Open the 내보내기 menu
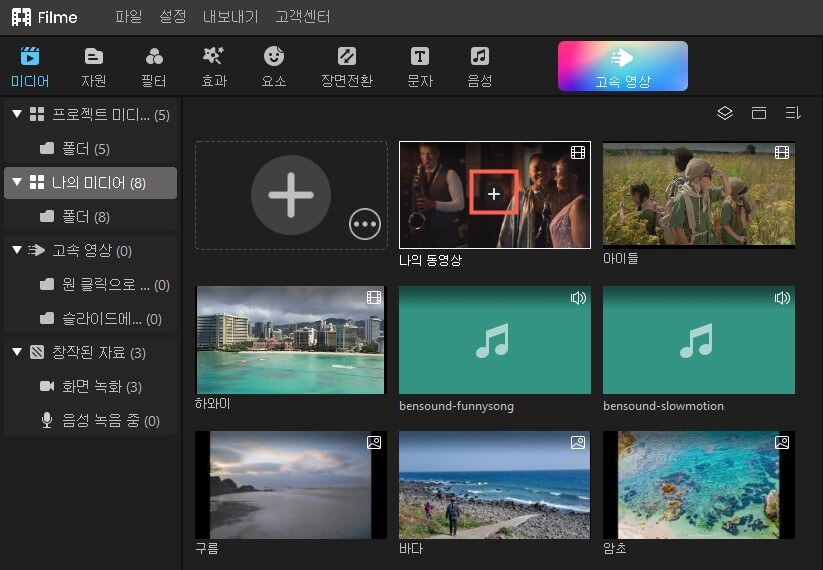Screen dimensions: 823x570 point(230,17)
